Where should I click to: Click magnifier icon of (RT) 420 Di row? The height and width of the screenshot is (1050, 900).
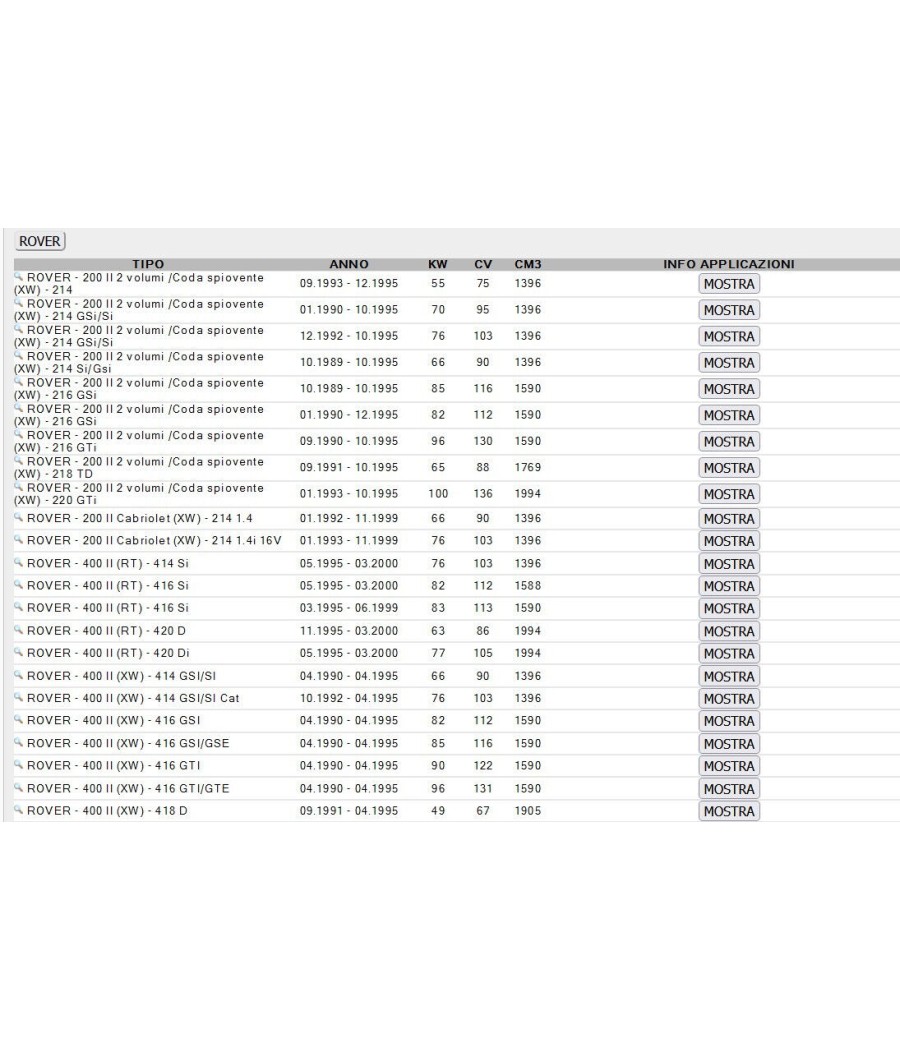(x=19, y=652)
